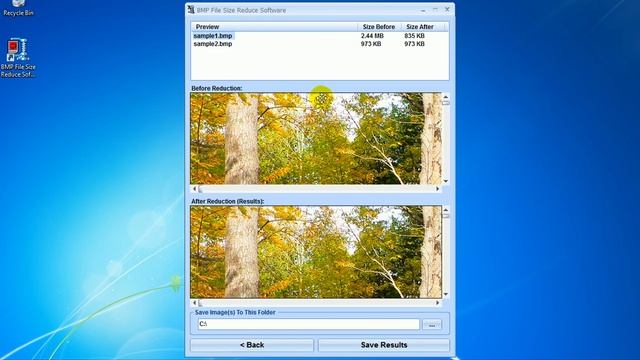Click the Before Reduction preview image
640x360 pixels.
click(316, 138)
